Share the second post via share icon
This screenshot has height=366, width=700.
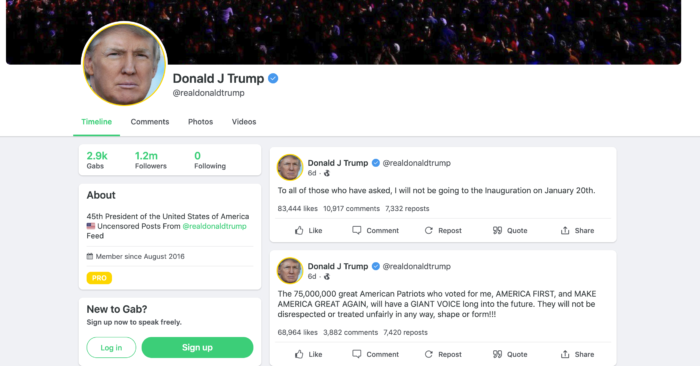pos(565,354)
